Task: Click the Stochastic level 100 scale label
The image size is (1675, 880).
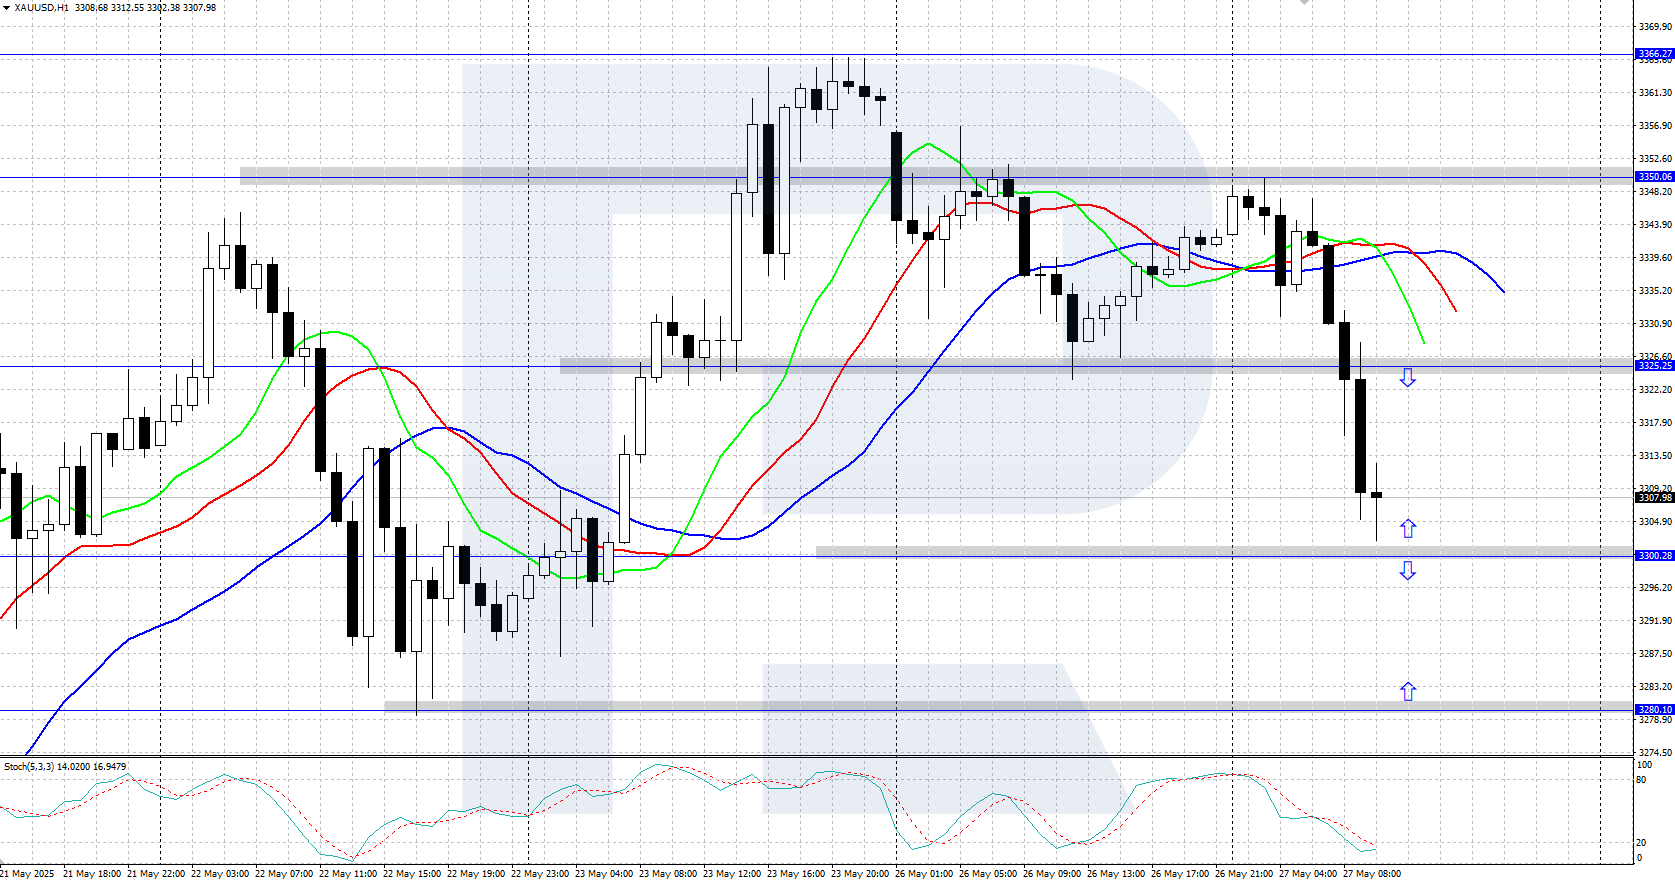Action: pyautogui.click(x=1644, y=765)
